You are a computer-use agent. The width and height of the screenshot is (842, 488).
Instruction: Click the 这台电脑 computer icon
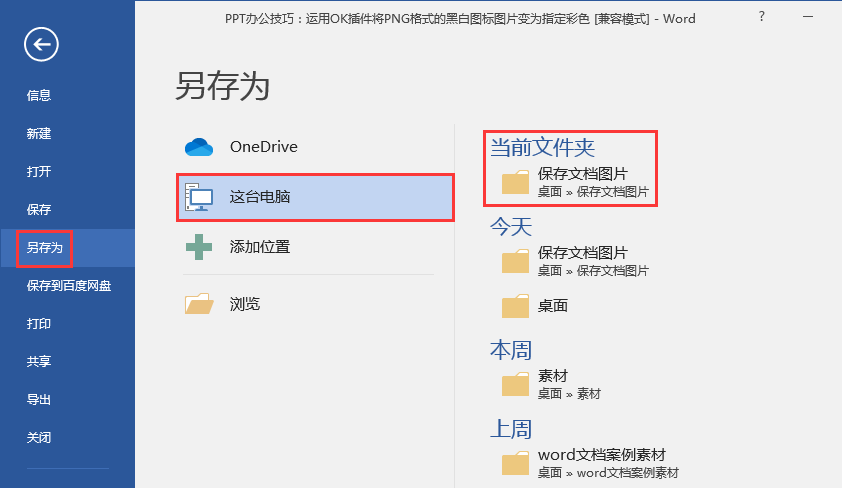(199, 197)
